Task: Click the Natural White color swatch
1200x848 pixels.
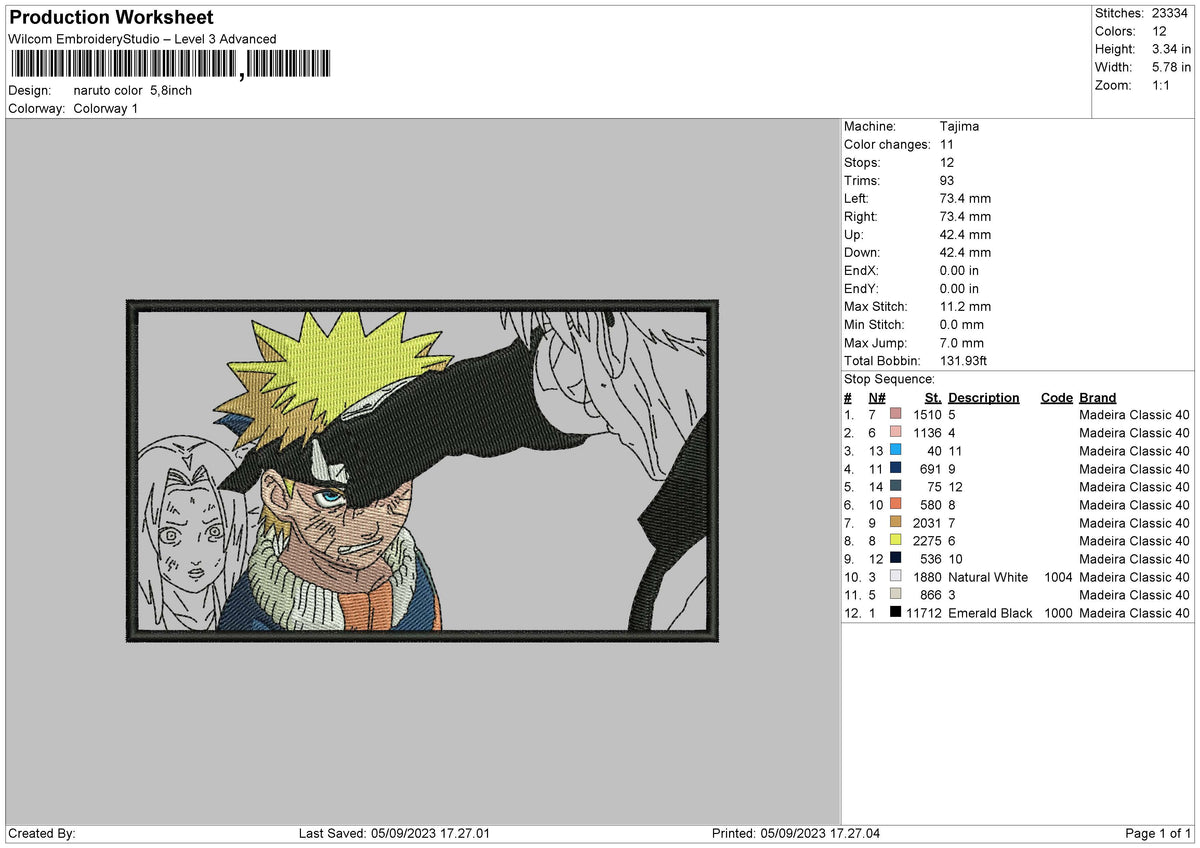Action: [x=895, y=577]
